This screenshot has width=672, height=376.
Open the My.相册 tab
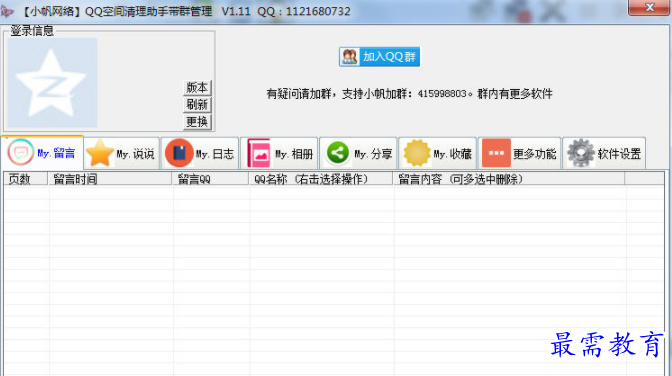pos(279,153)
